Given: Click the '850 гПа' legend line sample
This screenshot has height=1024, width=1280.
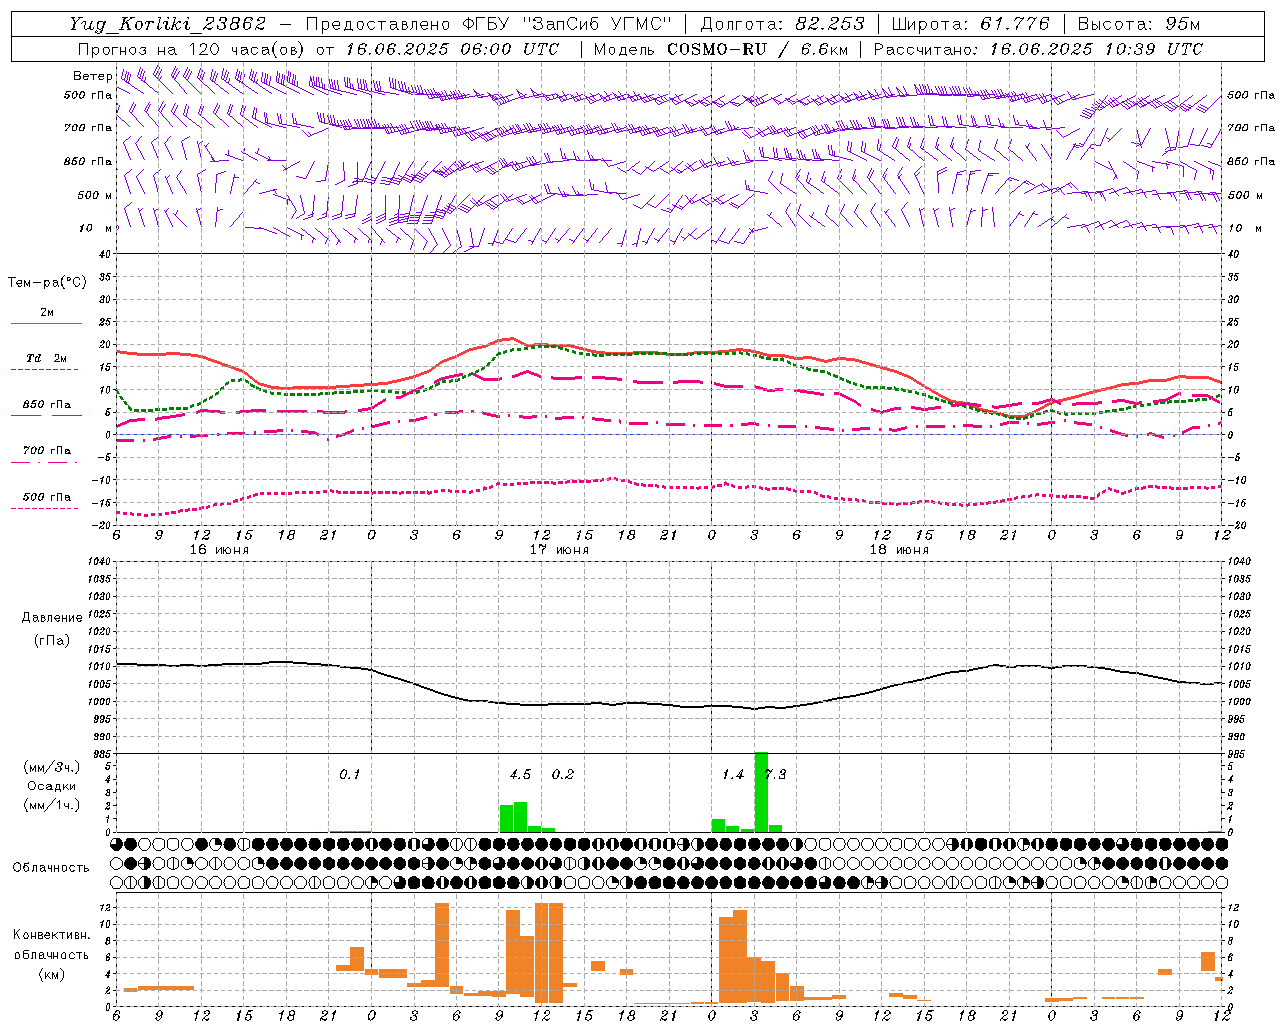Looking at the screenshot, I should click(46, 415).
